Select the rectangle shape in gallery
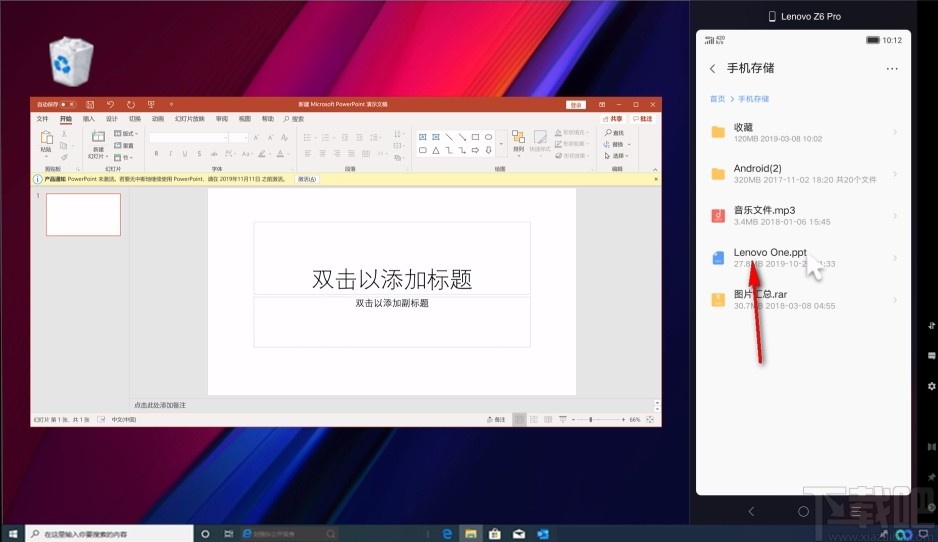This screenshot has height=542, width=938. [x=475, y=137]
